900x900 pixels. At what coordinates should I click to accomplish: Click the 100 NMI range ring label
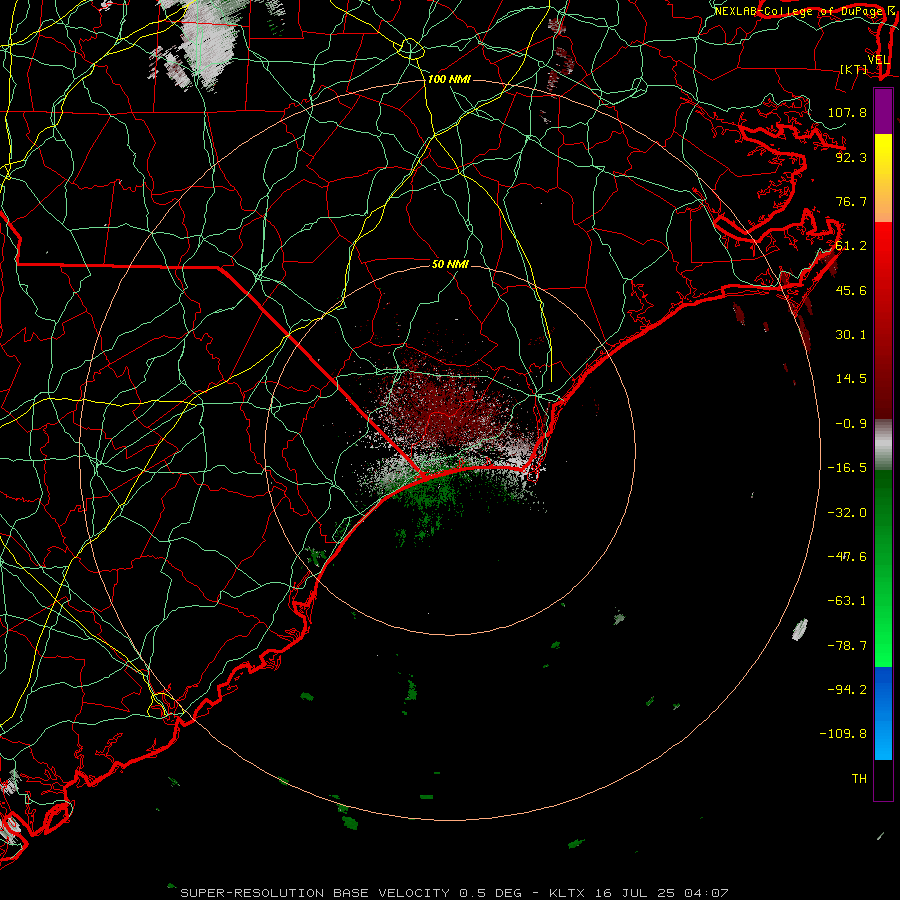449,79
